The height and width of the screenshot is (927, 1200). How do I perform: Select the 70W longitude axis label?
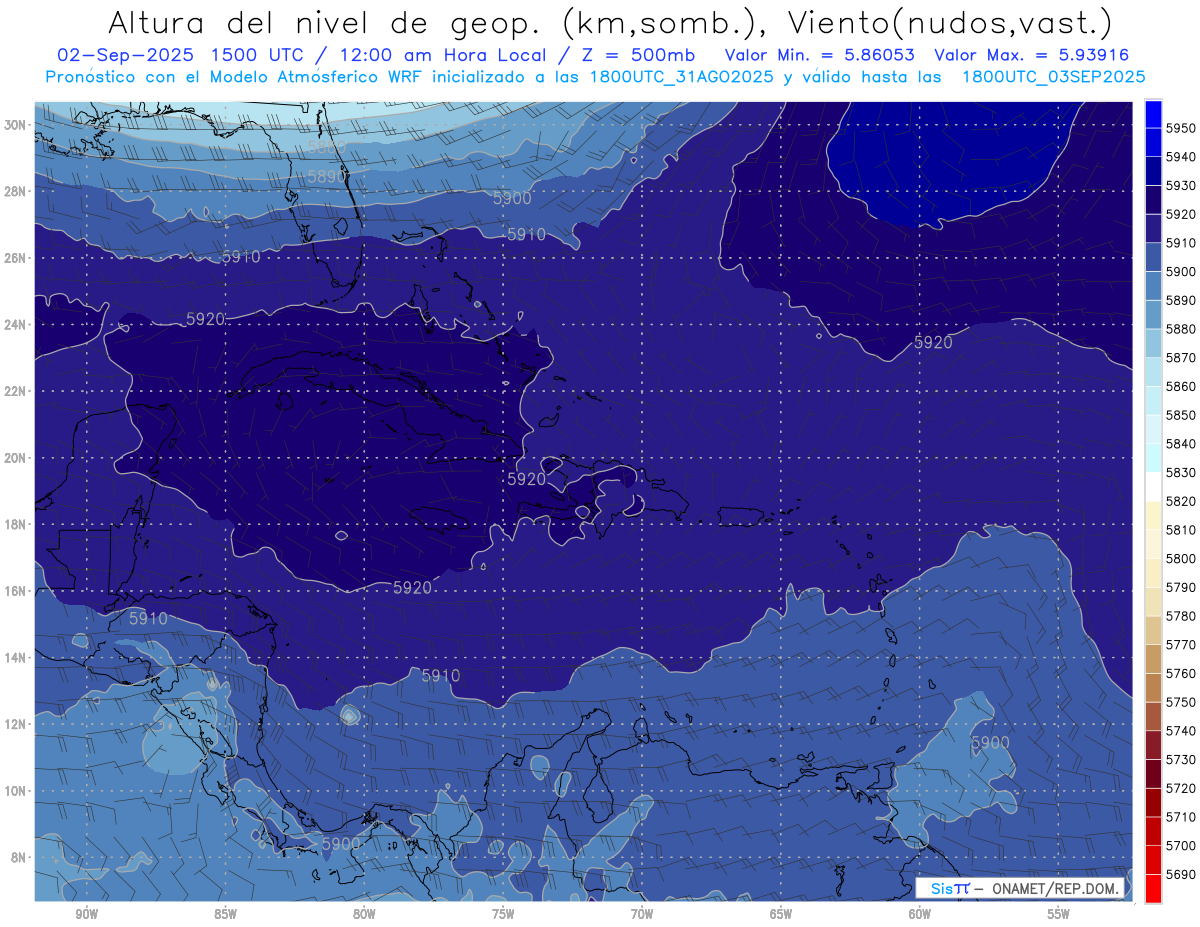(642, 914)
